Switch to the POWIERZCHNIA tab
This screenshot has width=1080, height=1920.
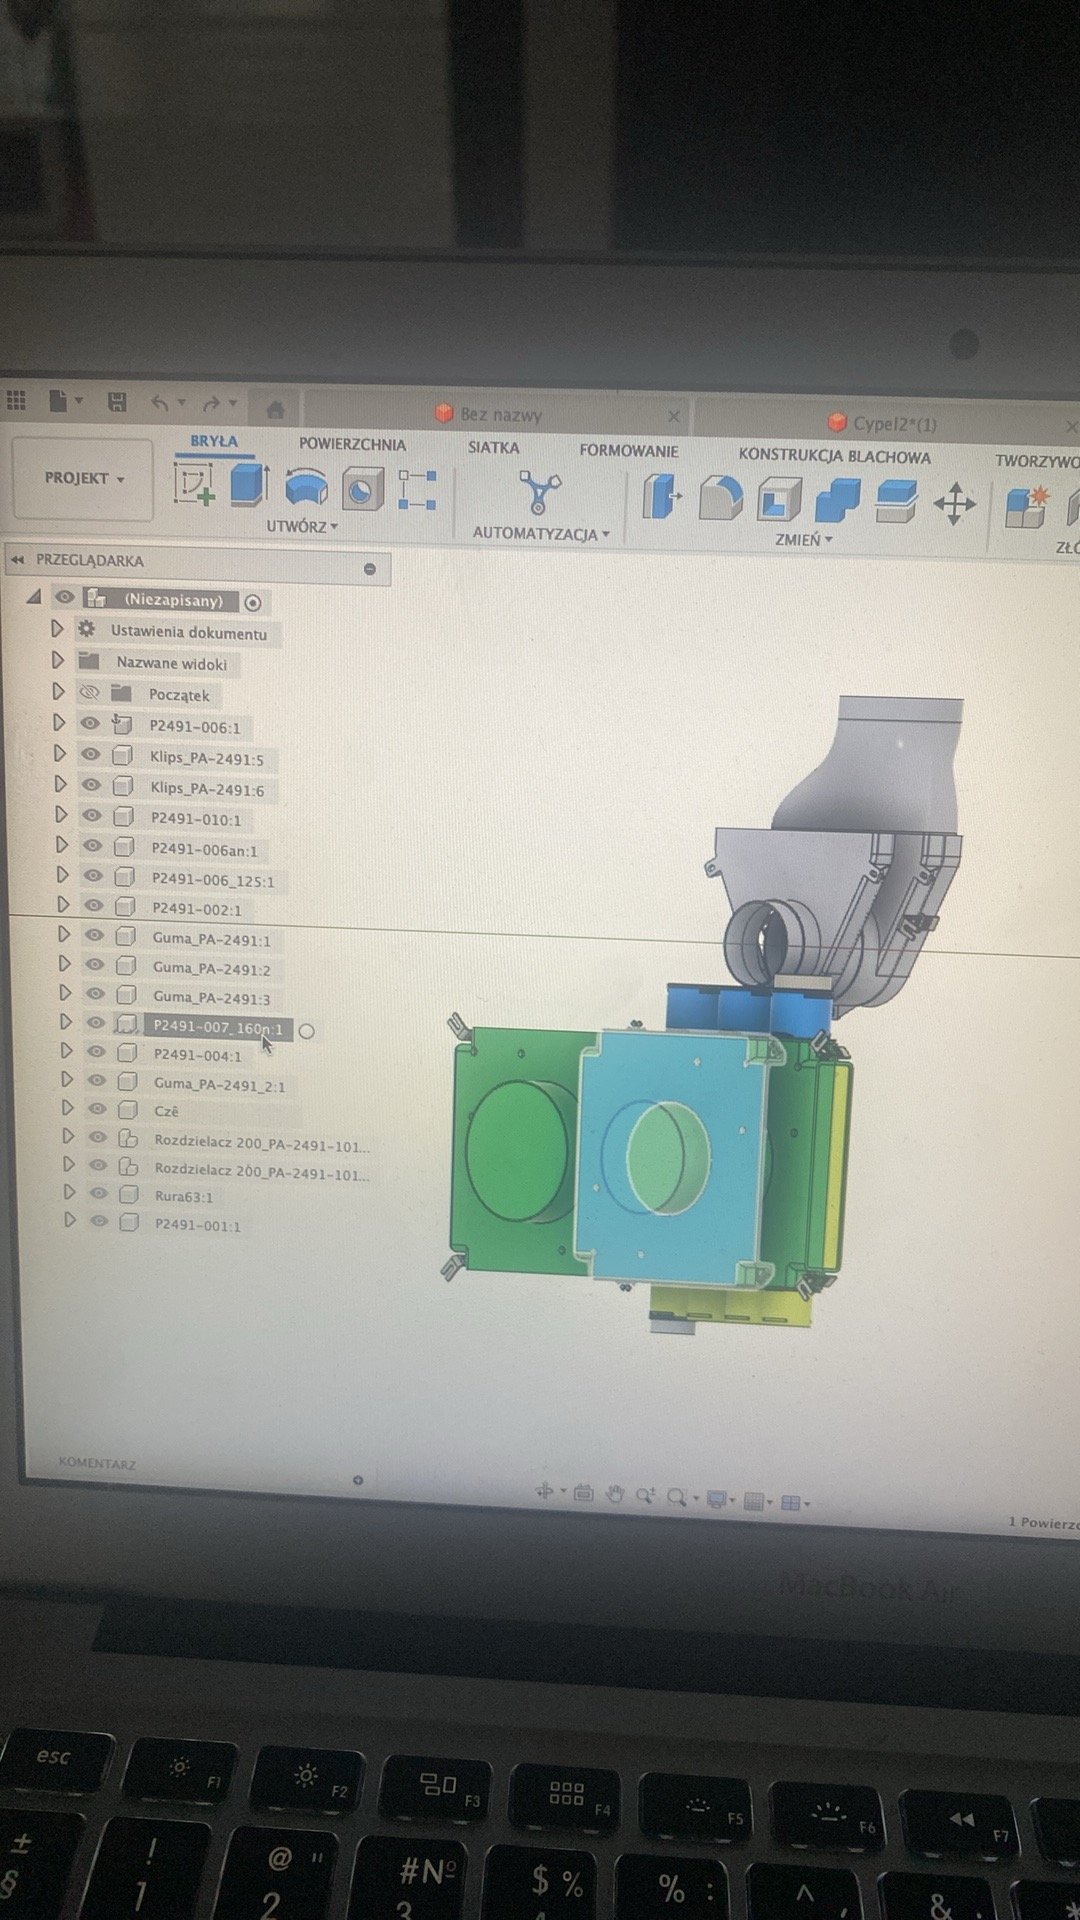pyautogui.click(x=352, y=444)
